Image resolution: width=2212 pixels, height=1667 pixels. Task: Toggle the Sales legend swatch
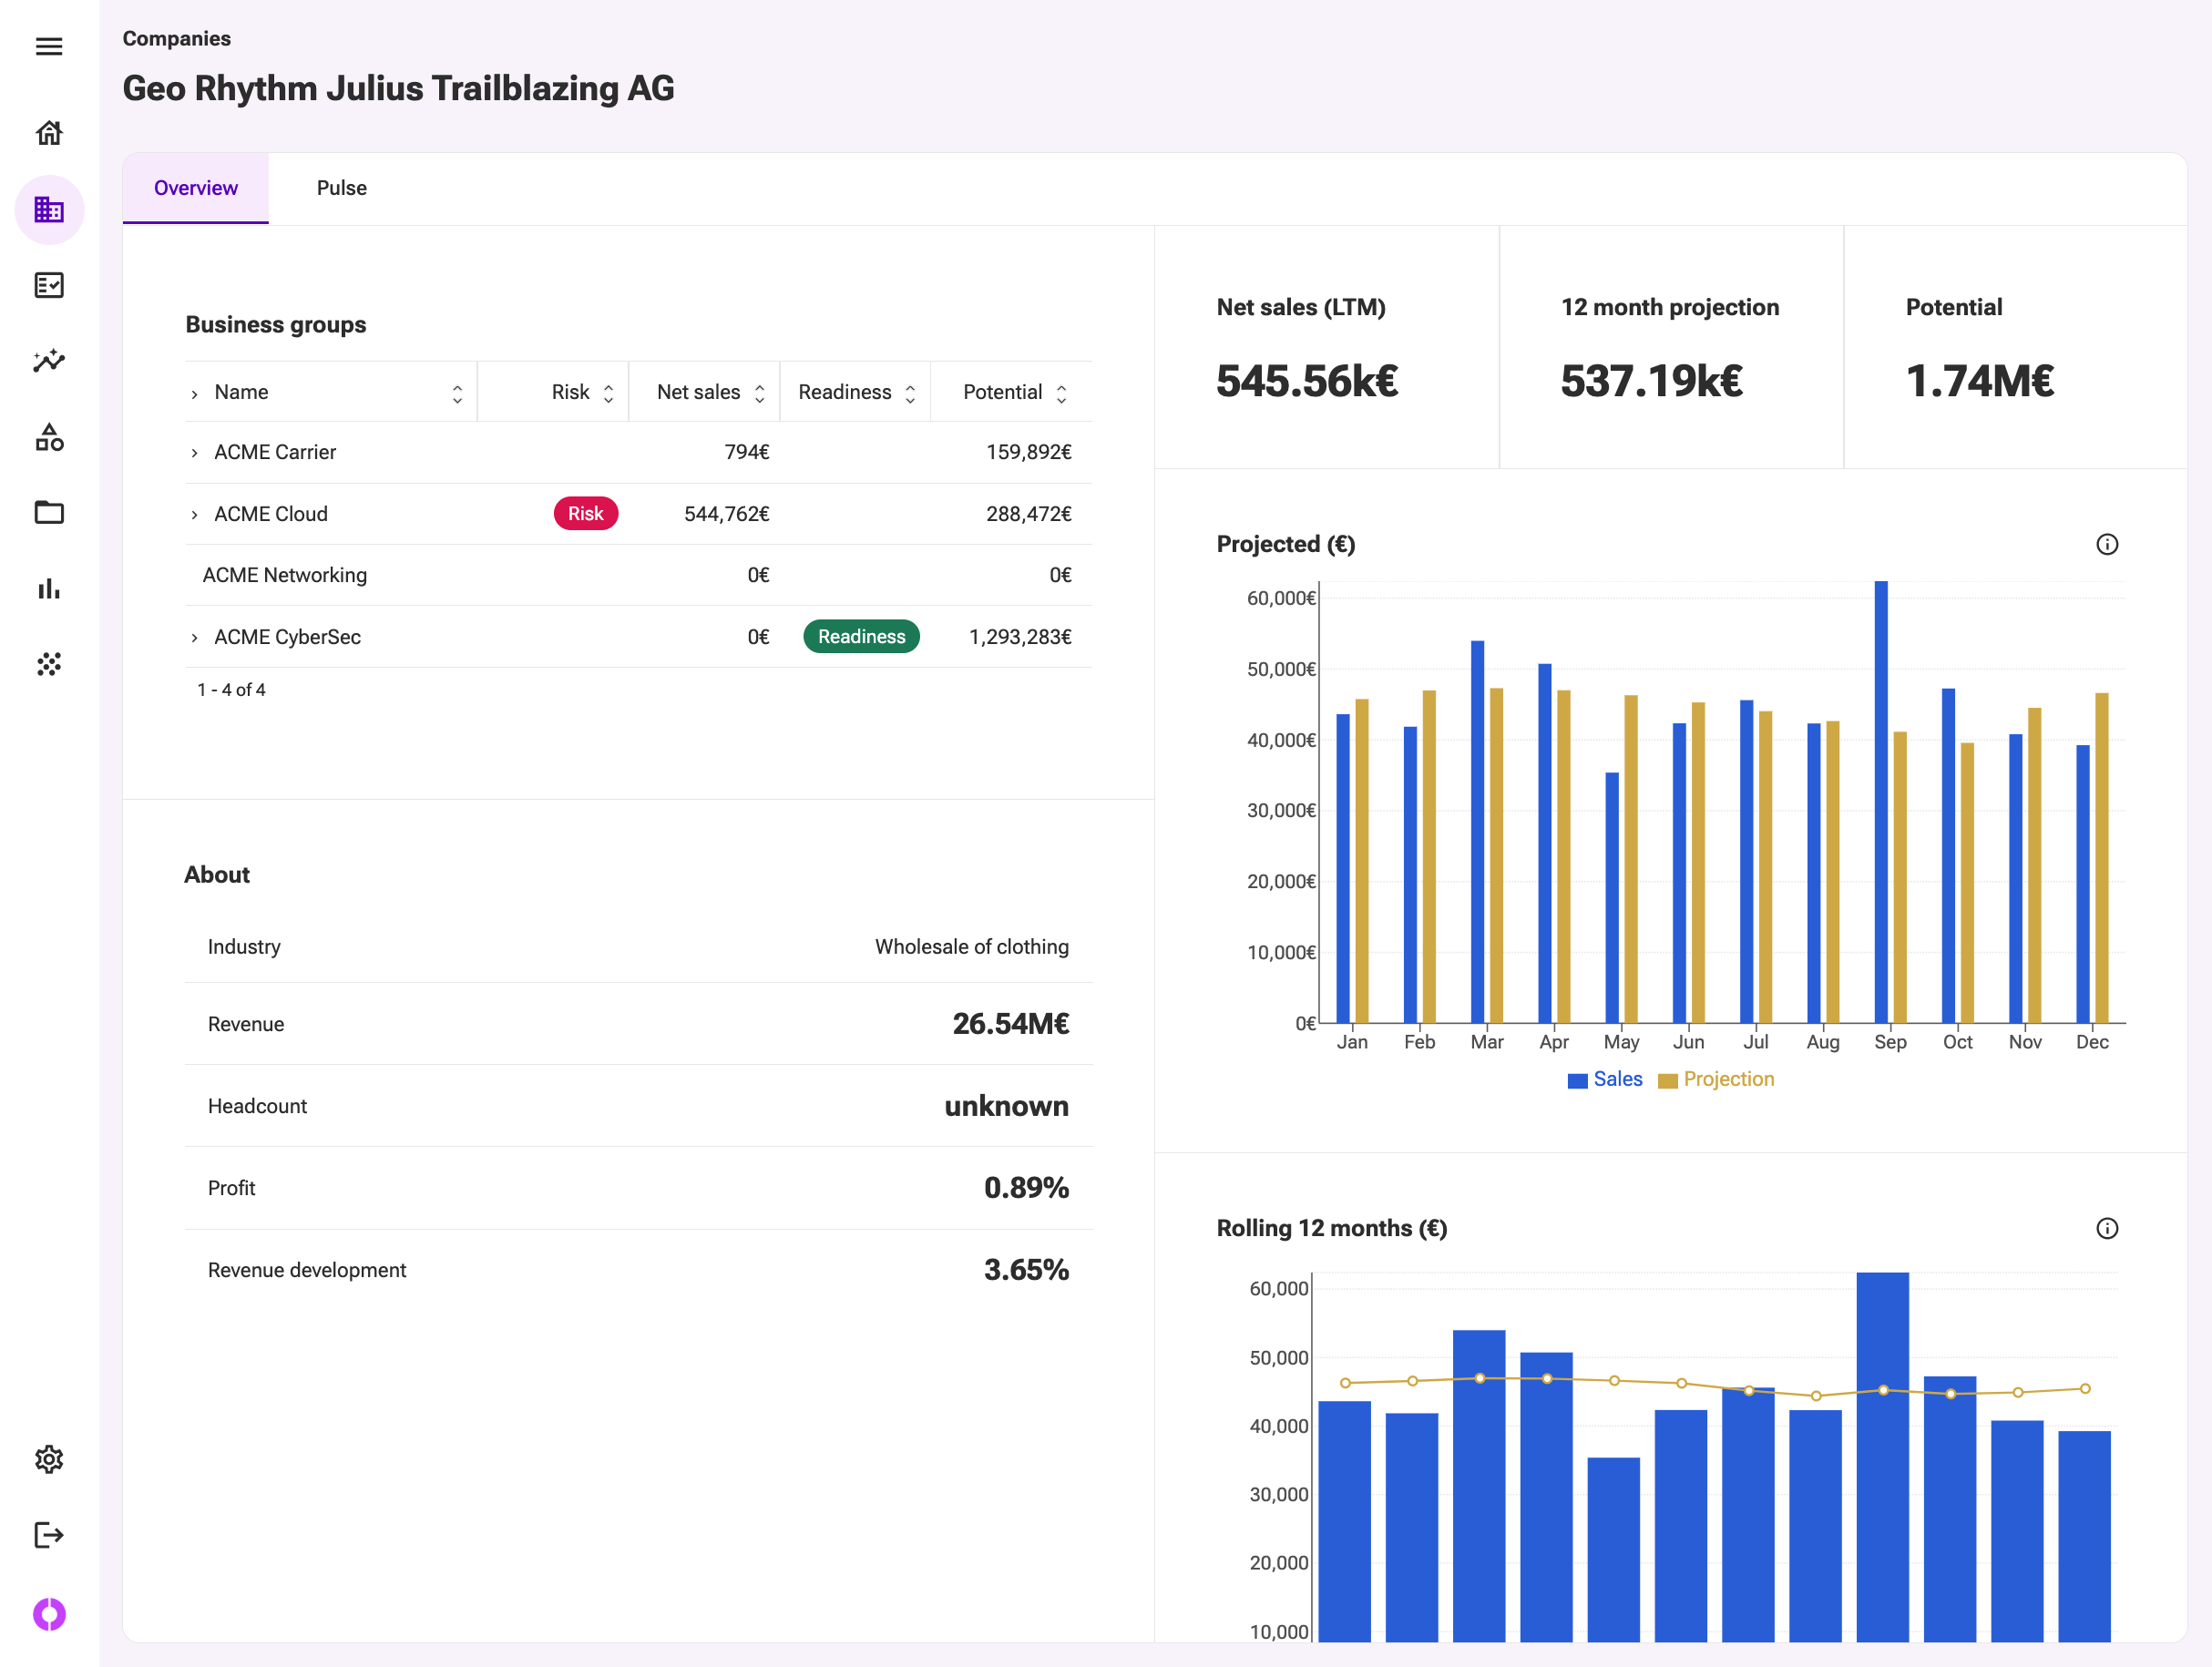point(1577,1080)
